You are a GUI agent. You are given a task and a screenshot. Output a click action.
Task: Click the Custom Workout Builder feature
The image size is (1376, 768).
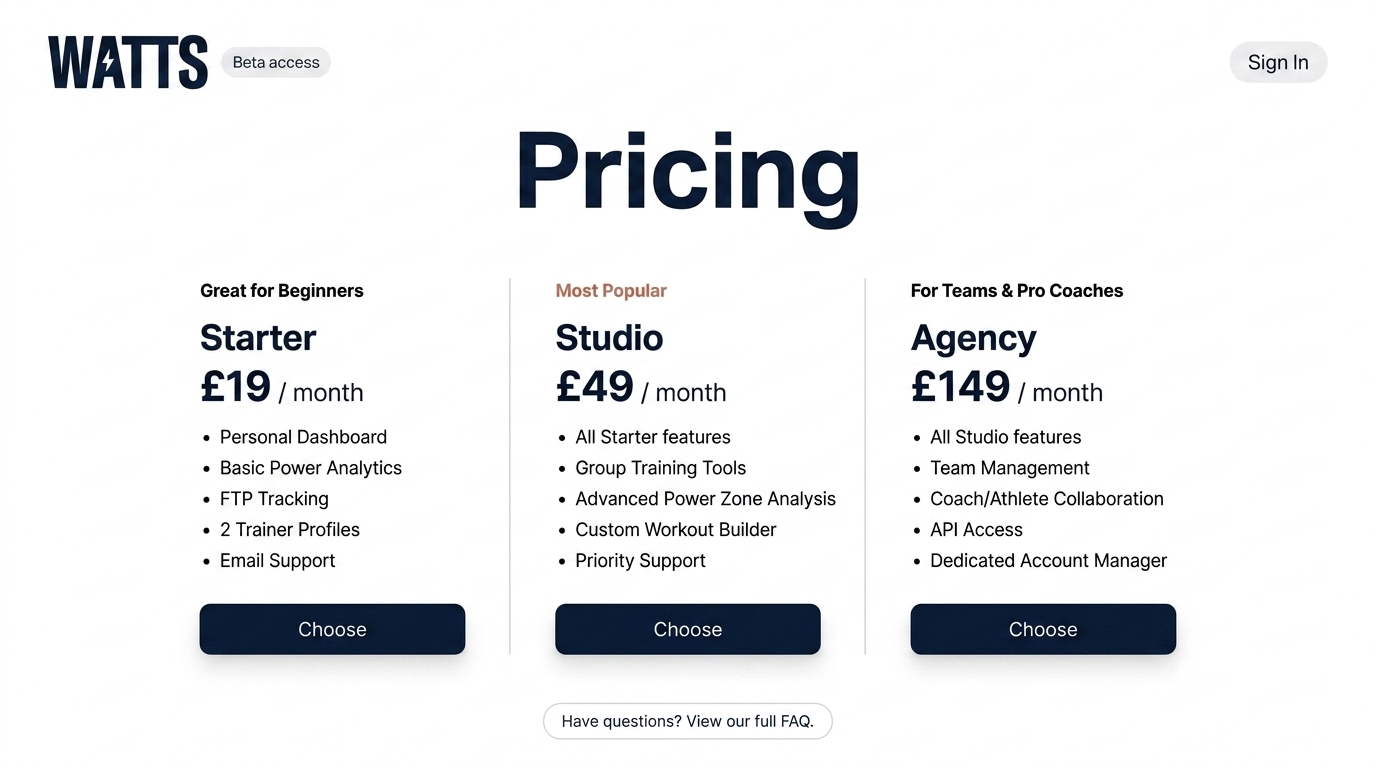[675, 530]
